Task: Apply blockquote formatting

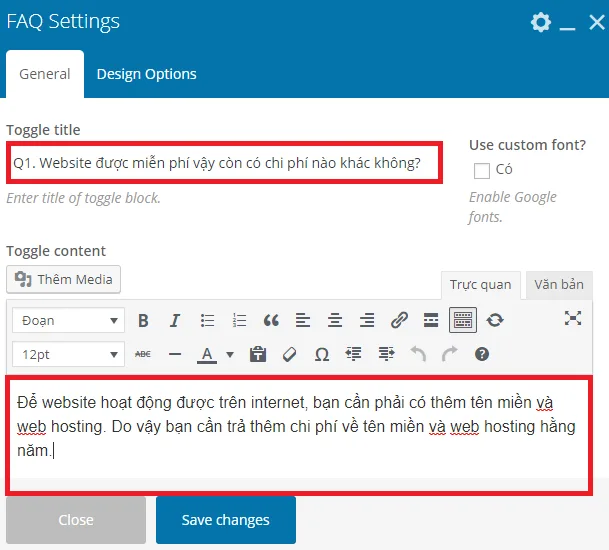Action: click(271, 320)
